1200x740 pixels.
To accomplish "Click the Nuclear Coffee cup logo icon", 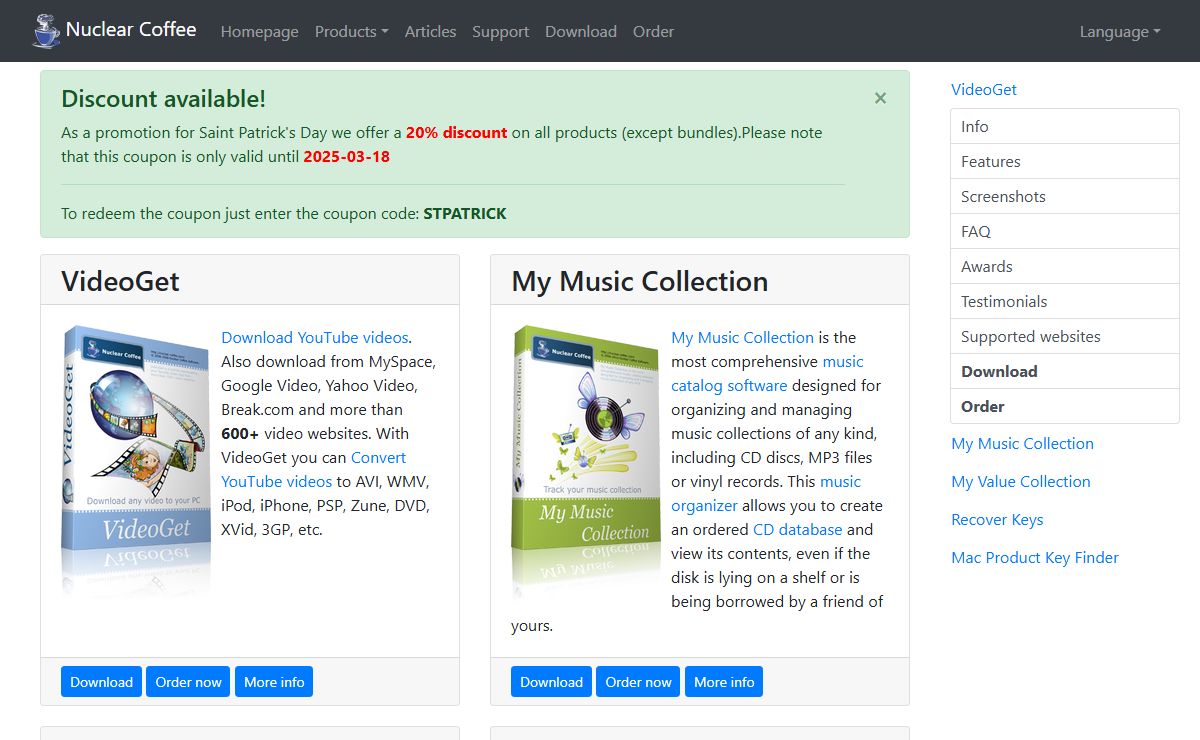I will [46, 31].
